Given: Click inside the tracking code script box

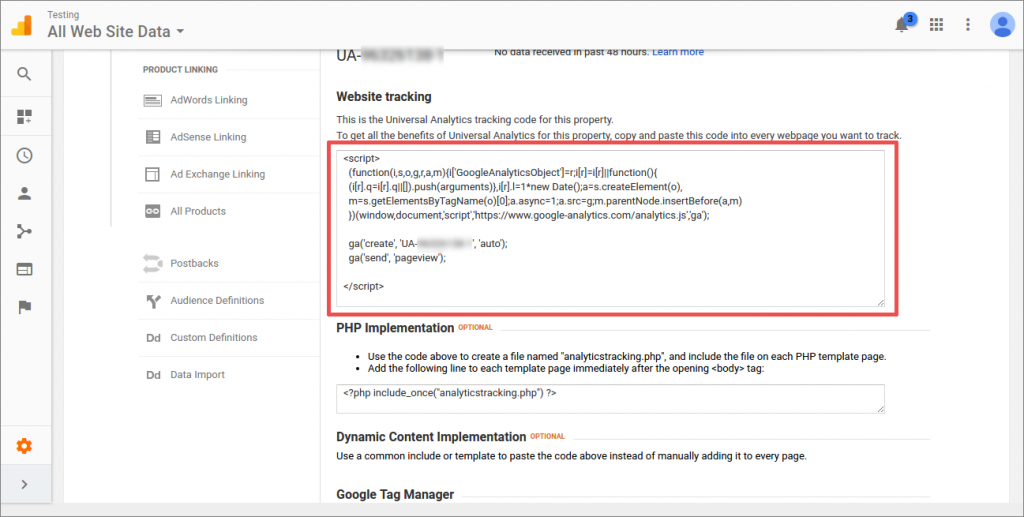Looking at the screenshot, I should pos(610,227).
